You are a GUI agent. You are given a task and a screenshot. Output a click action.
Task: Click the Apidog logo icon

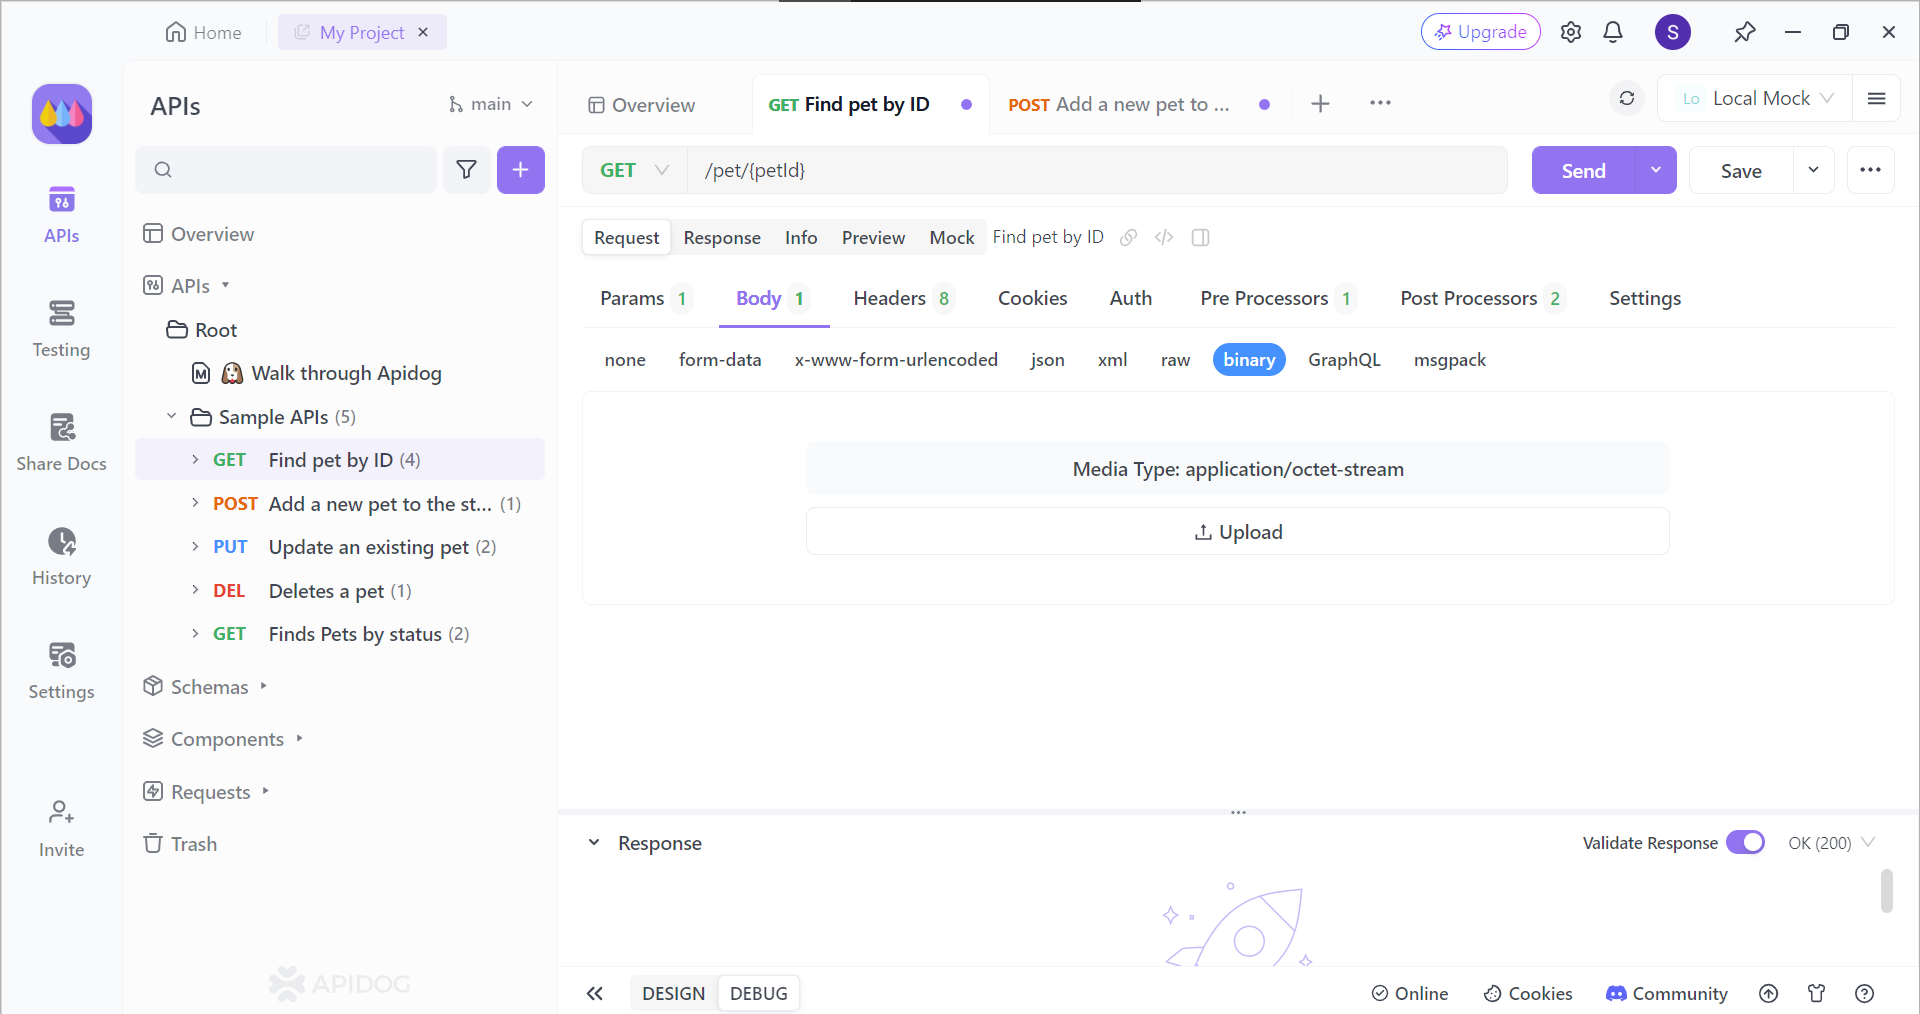coord(62,114)
